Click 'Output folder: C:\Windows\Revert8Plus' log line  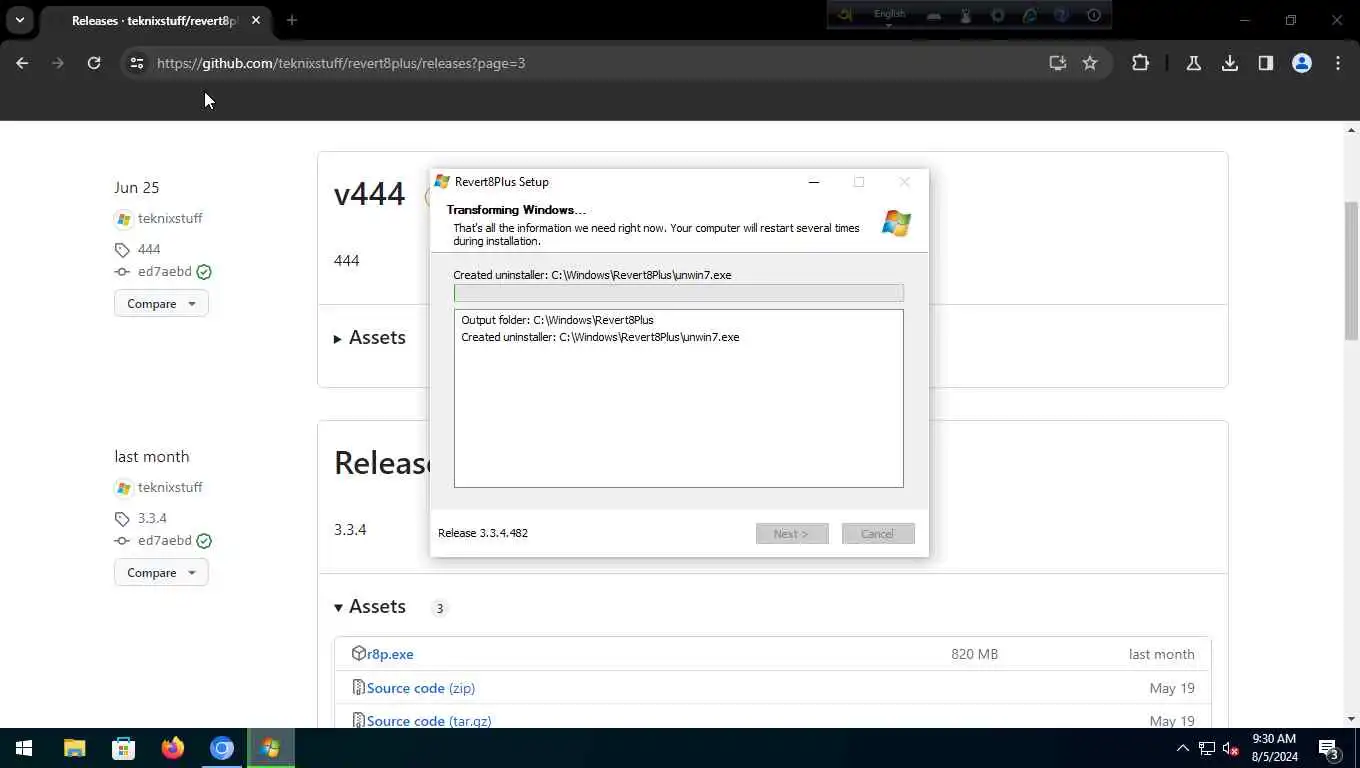coord(557,320)
